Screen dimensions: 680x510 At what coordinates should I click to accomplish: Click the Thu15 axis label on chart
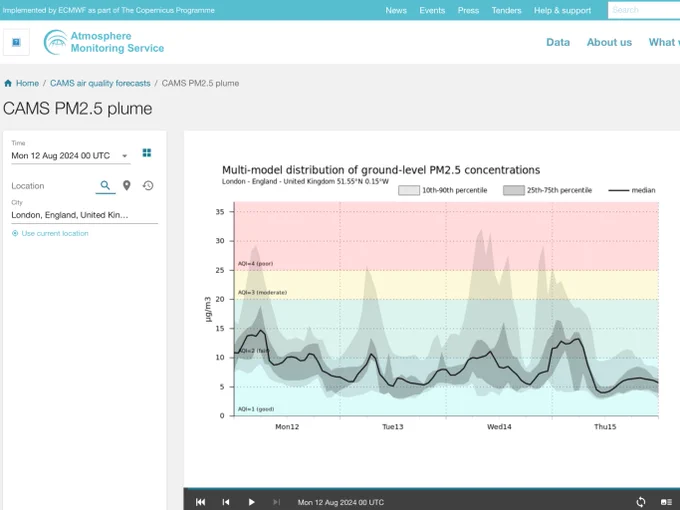point(605,427)
